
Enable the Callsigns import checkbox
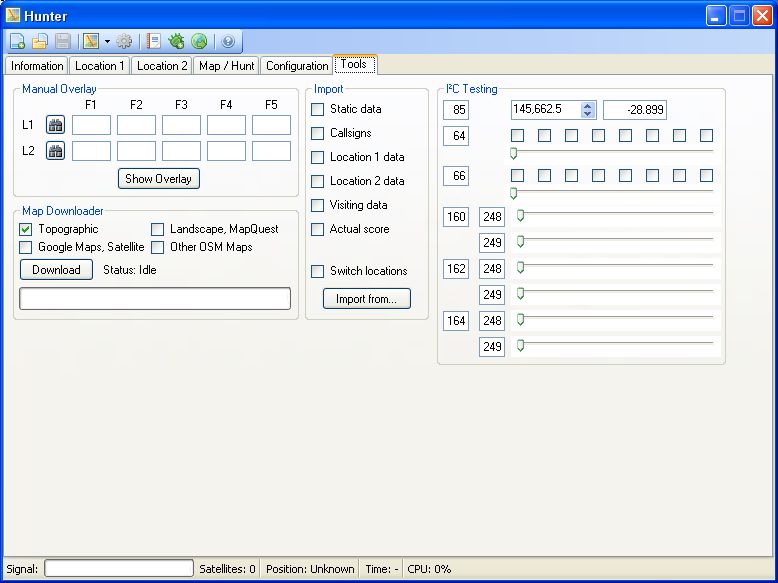pyautogui.click(x=318, y=133)
